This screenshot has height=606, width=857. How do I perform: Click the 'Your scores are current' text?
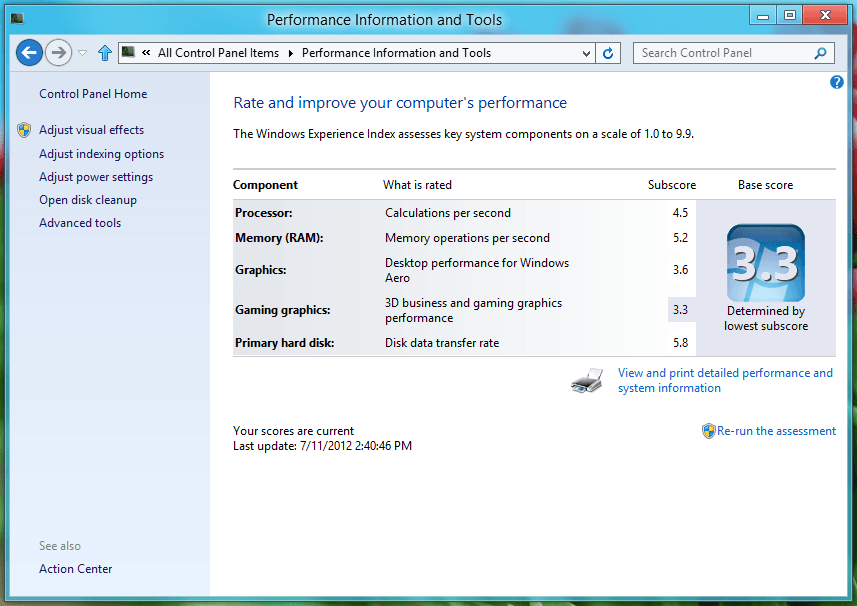[293, 431]
